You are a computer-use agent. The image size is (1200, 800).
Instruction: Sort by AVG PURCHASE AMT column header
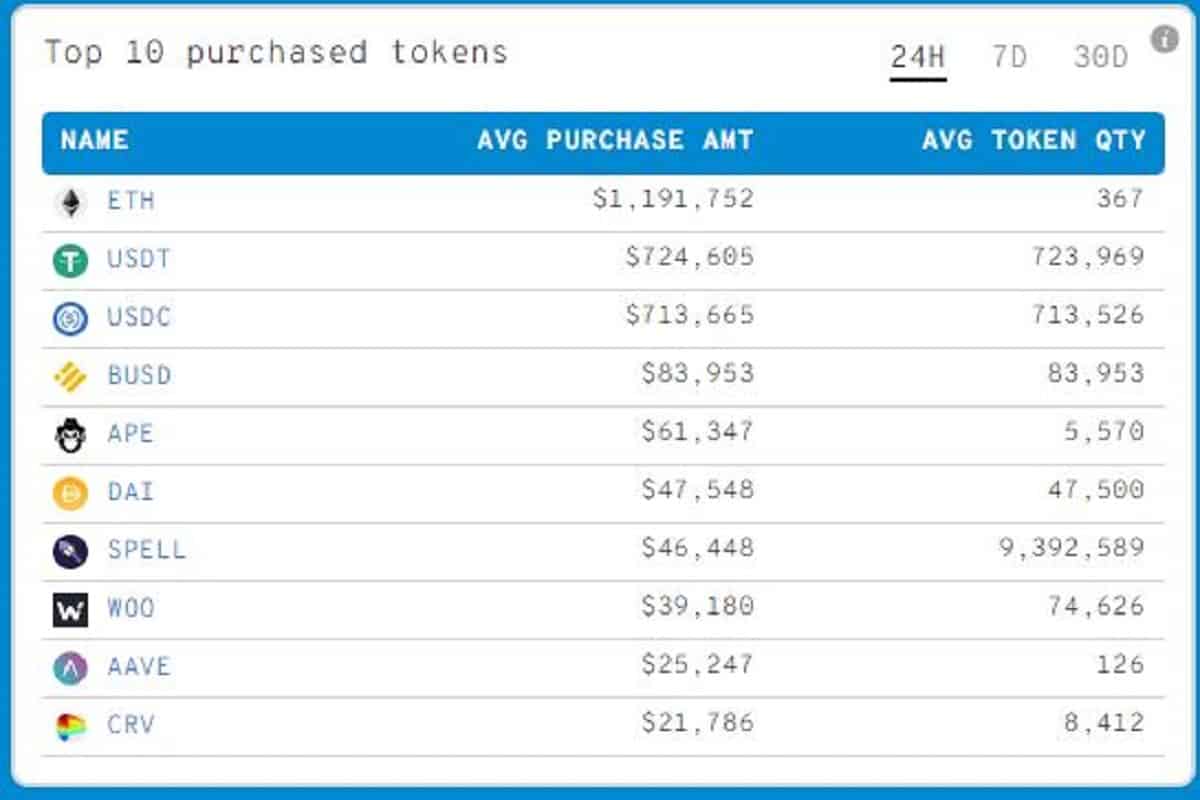pyautogui.click(x=614, y=141)
